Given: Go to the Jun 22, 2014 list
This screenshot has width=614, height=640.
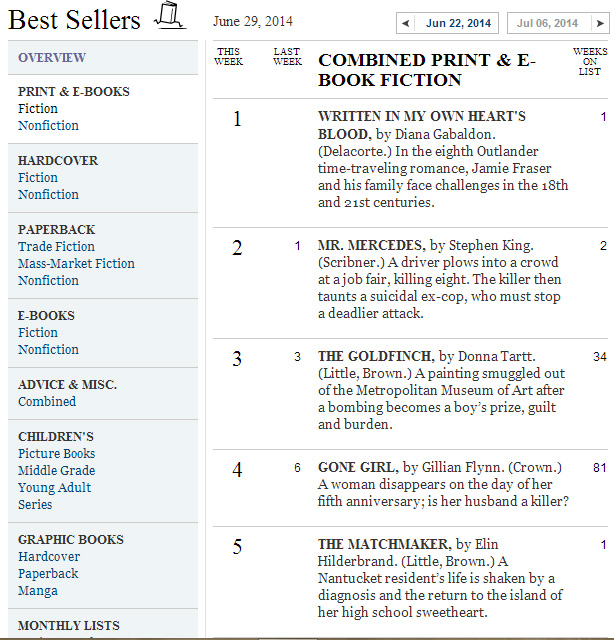Looking at the screenshot, I should tap(458, 23).
